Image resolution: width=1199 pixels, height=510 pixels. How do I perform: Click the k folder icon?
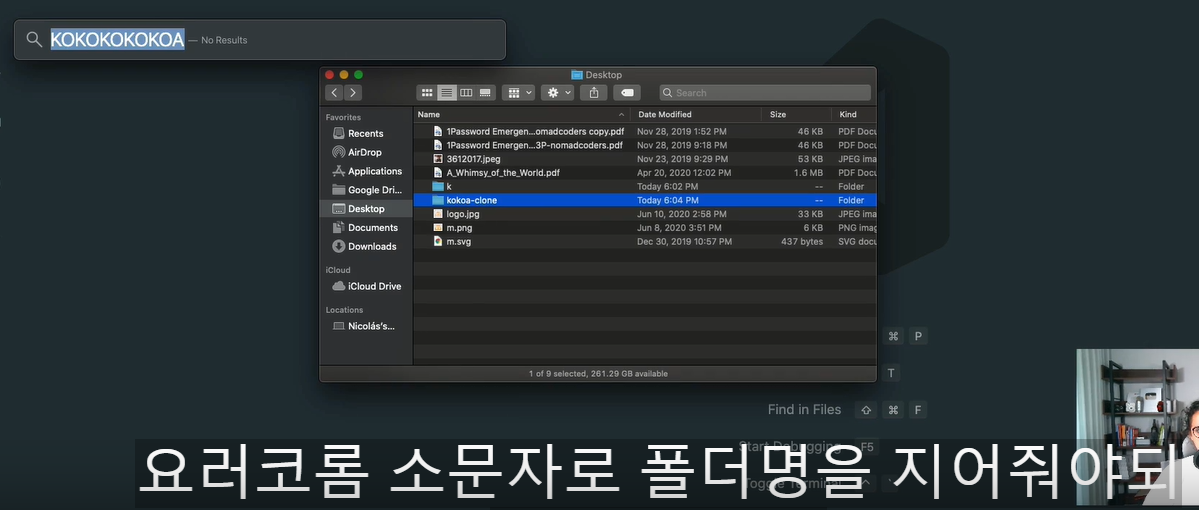pos(437,187)
